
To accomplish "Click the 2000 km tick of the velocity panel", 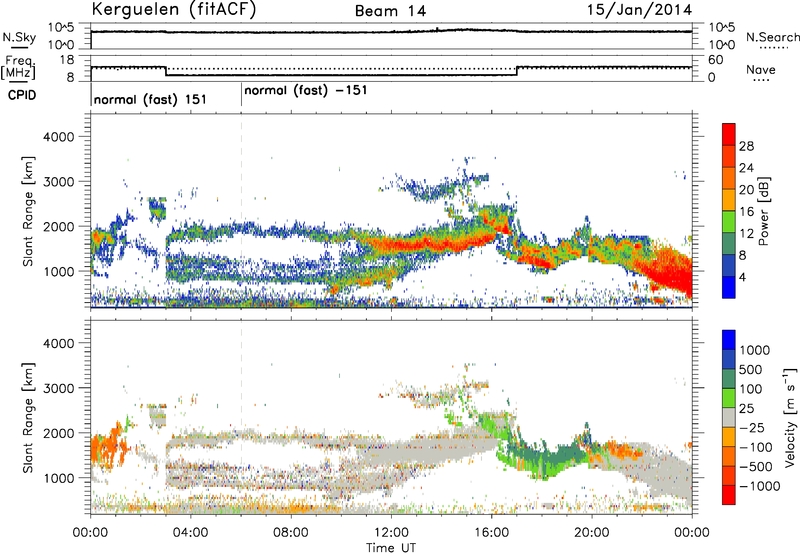I will [58, 433].
